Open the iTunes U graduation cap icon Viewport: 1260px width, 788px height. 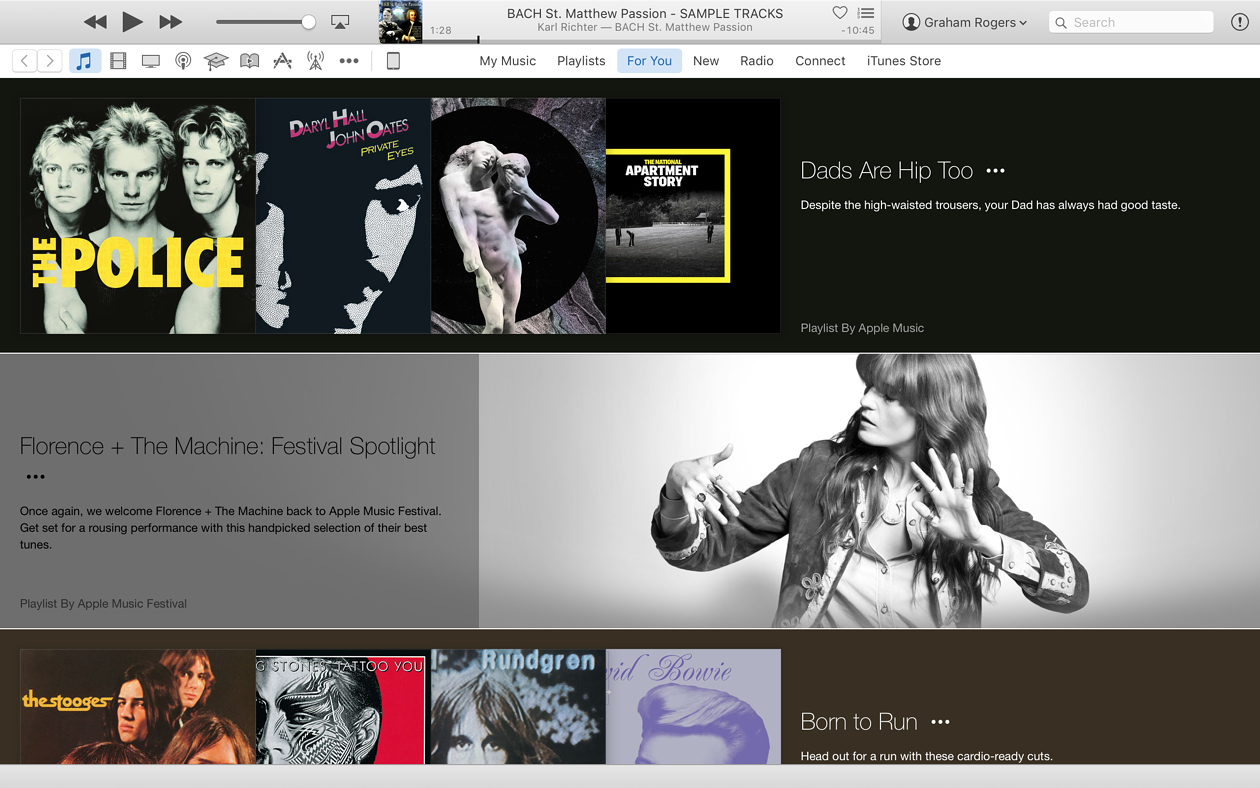tap(216, 61)
